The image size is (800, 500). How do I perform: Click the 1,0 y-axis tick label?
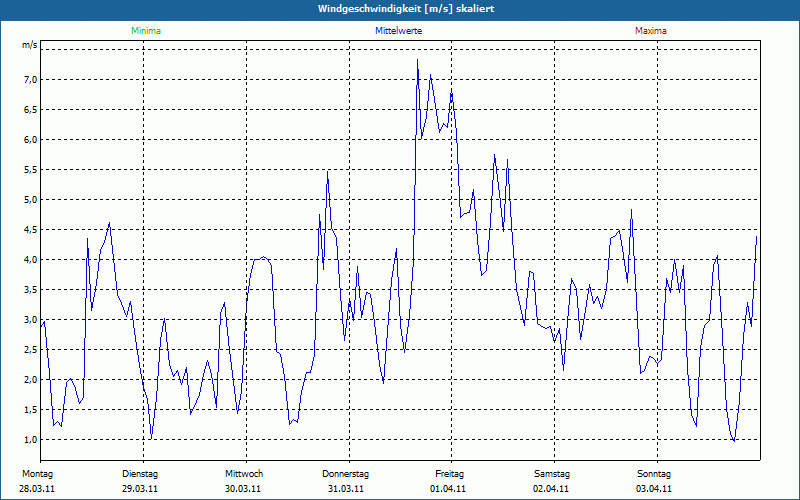[x=30, y=440]
